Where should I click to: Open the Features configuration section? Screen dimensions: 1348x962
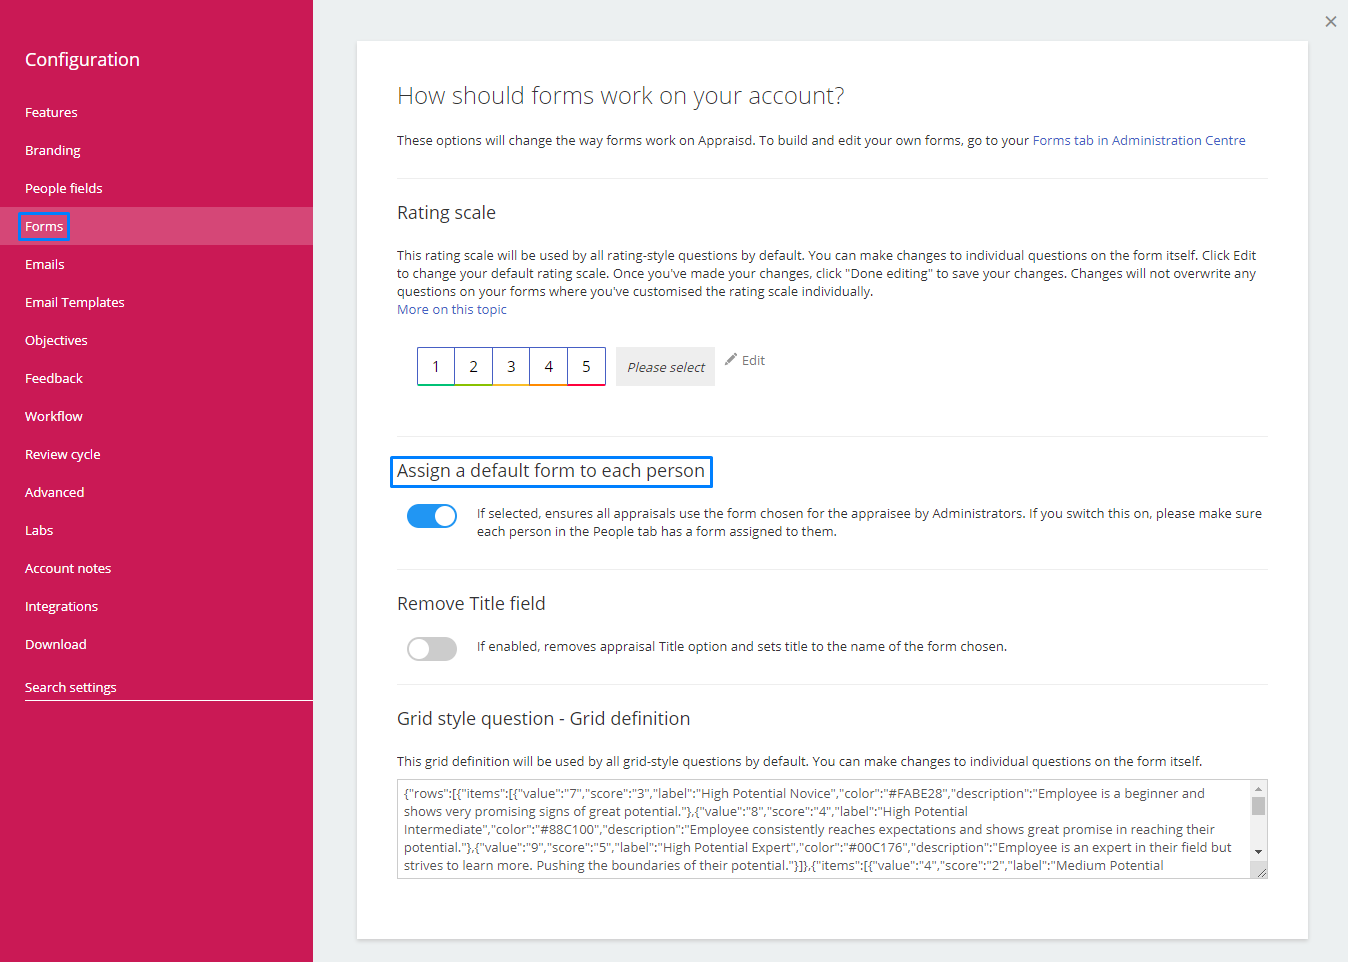(x=51, y=112)
